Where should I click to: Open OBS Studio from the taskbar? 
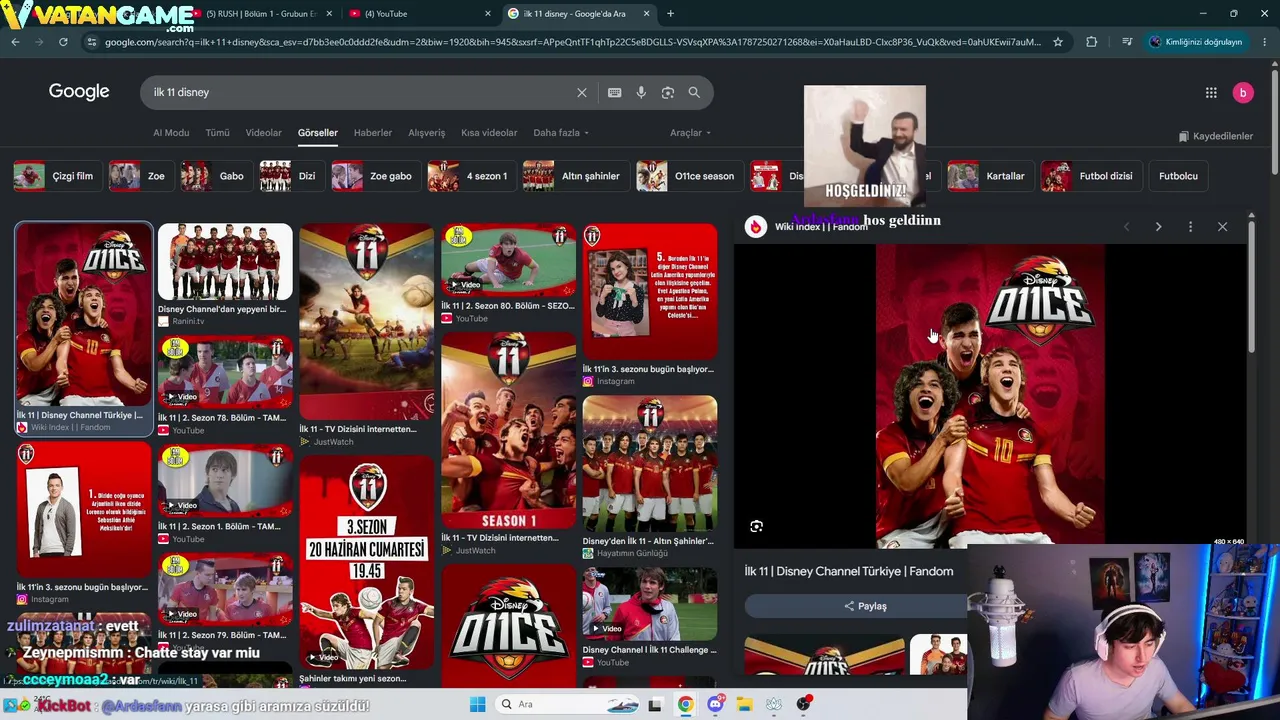tap(804, 704)
